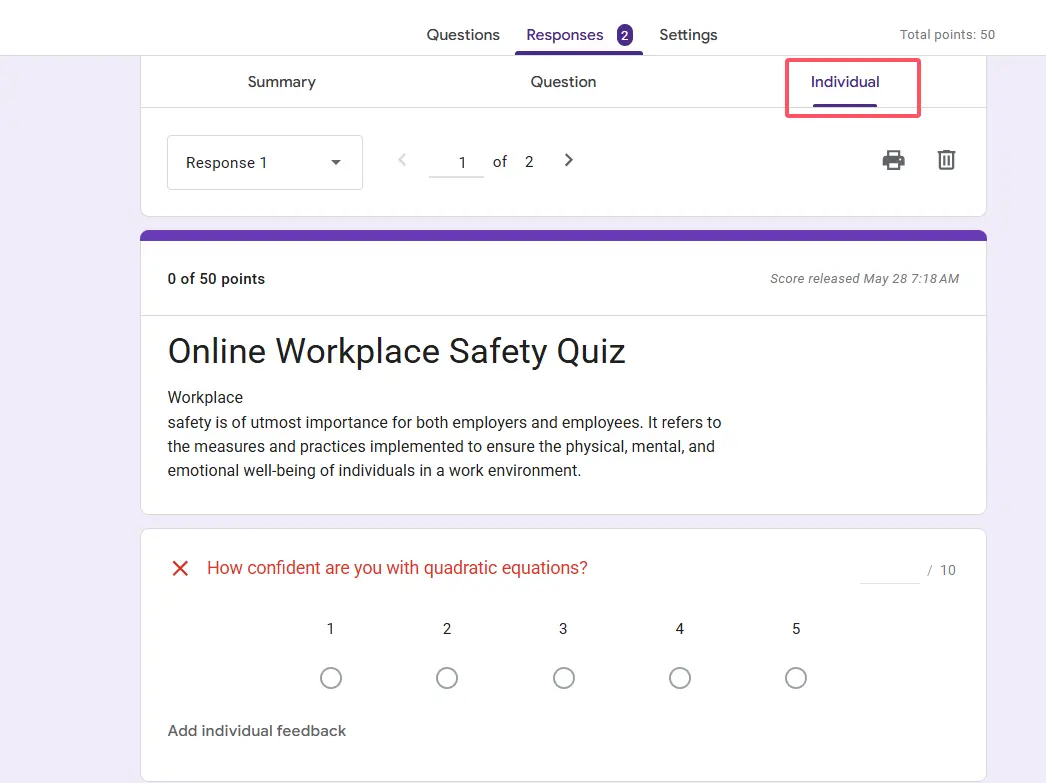The width and height of the screenshot is (1046, 783).
Task: Go to next response arrow
Action: [x=568, y=160]
